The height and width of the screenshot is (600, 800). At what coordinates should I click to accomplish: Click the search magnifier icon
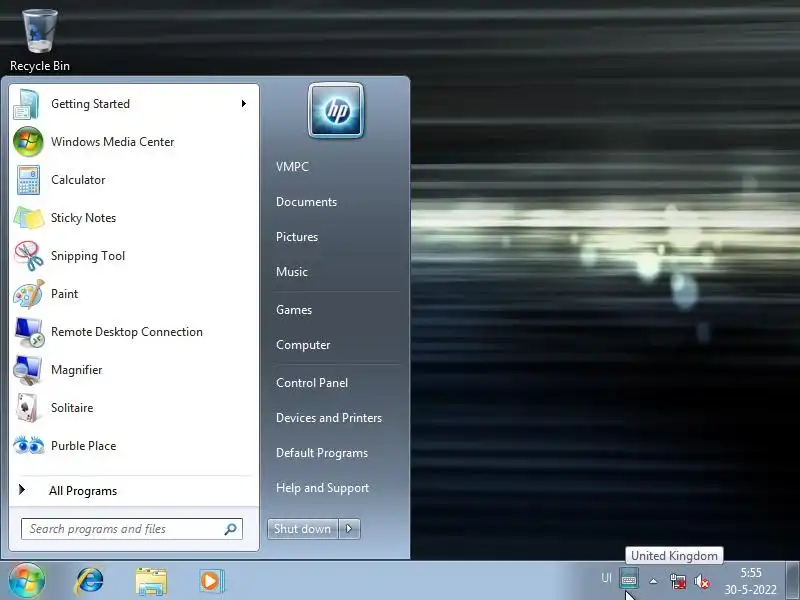pyautogui.click(x=231, y=529)
